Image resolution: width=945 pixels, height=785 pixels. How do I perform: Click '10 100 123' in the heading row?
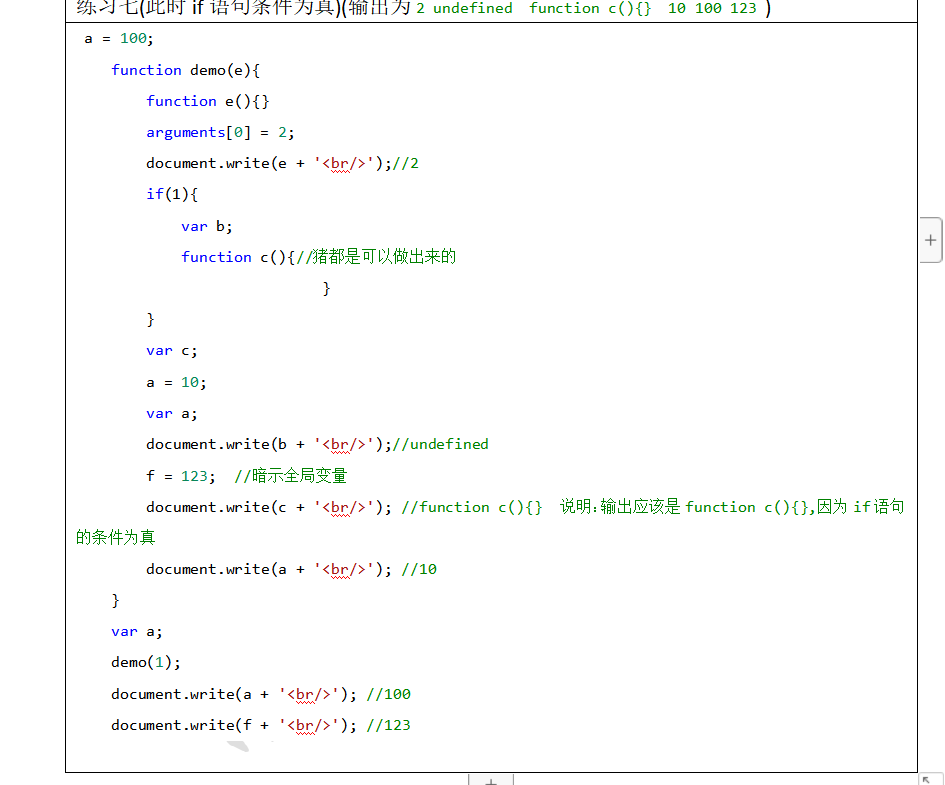(x=712, y=8)
